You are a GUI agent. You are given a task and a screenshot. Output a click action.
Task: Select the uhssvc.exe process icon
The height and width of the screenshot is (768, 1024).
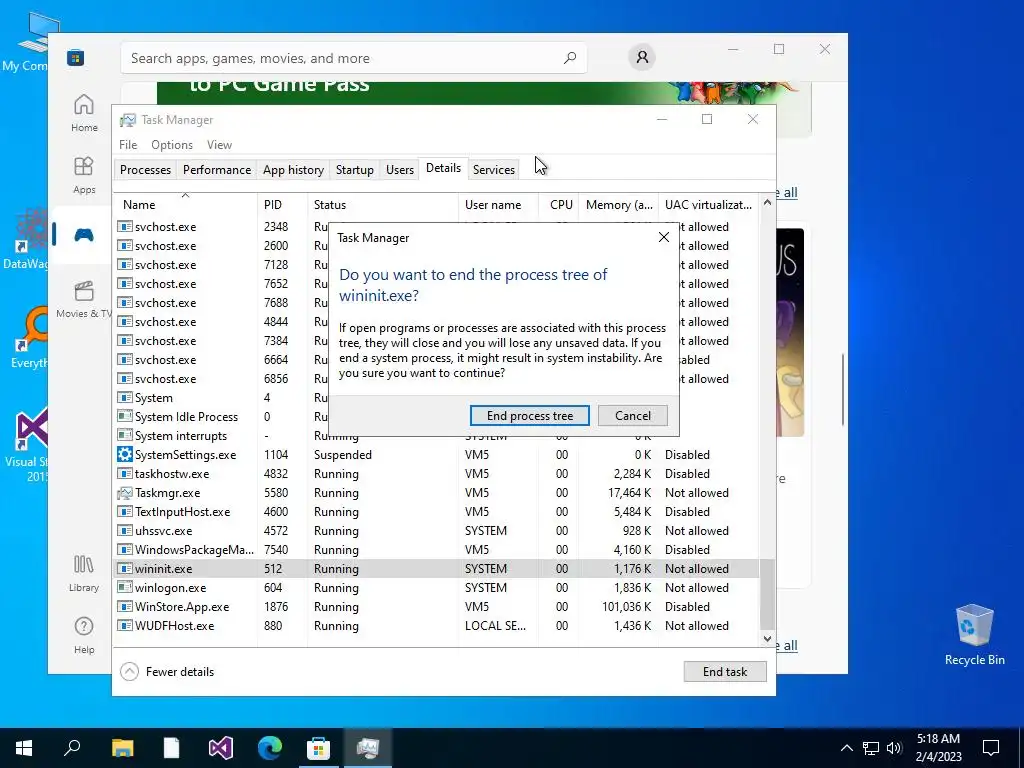[x=125, y=530]
